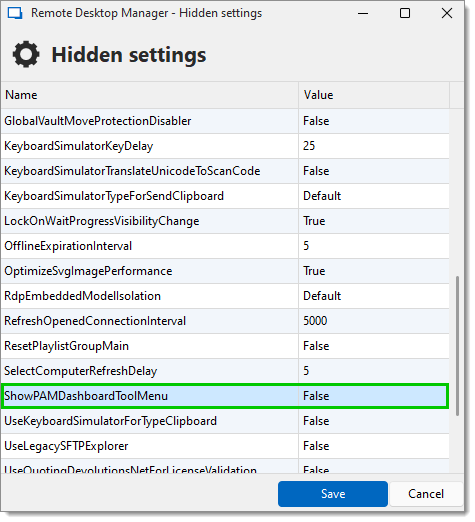Click False value of UseLegacySFTPExplorer
Screen dimensions: 475x522
317,447
